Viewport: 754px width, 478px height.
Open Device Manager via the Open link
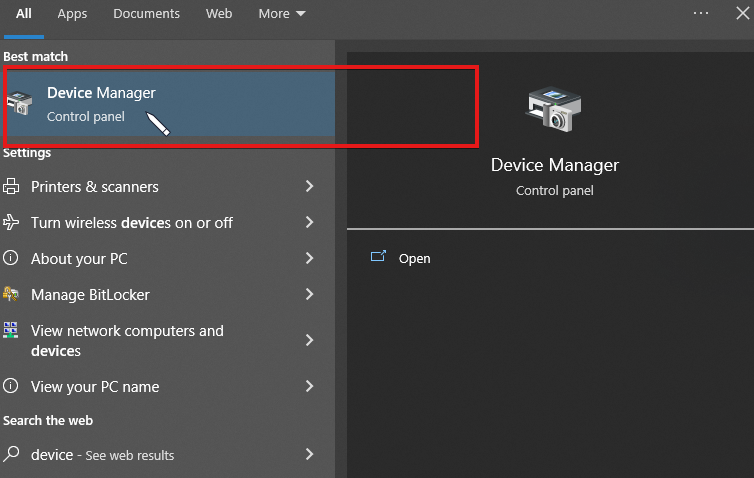click(x=414, y=258)
